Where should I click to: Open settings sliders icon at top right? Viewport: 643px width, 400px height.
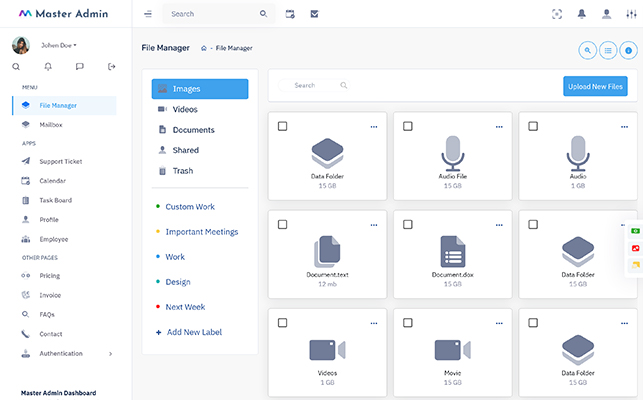630,14
